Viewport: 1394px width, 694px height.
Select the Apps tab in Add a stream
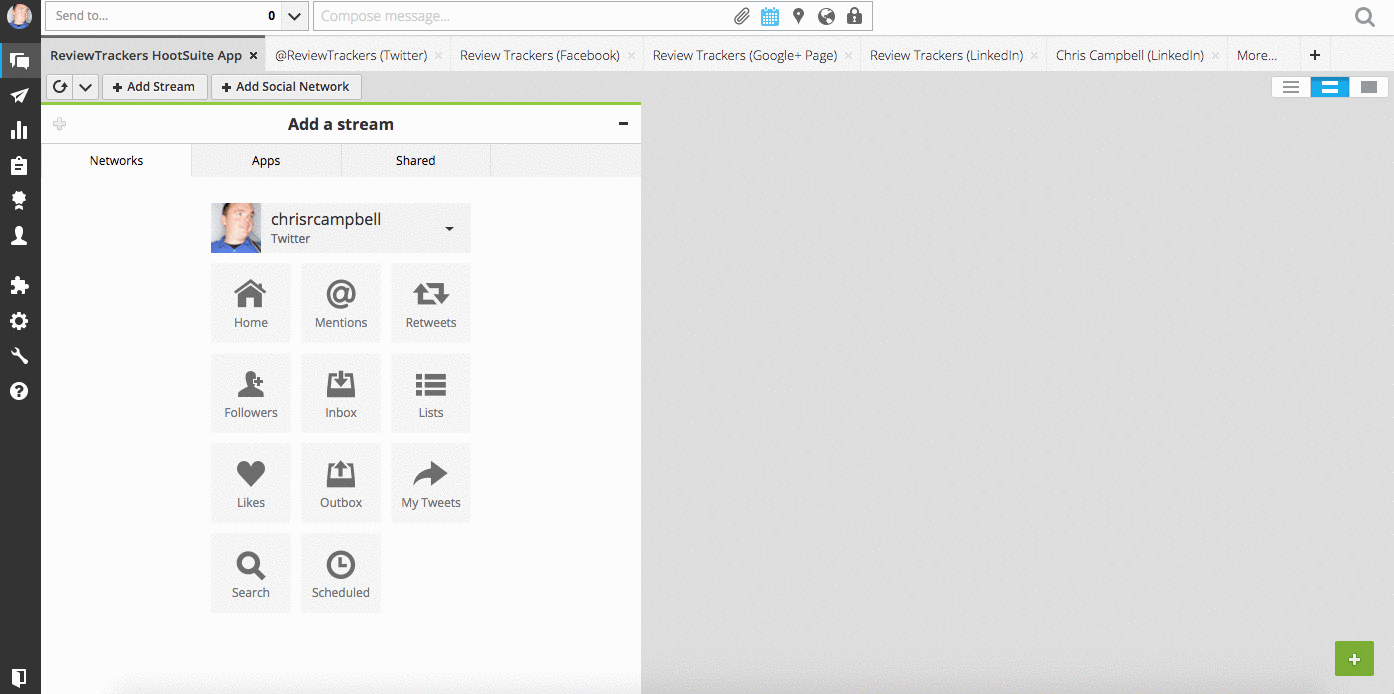click(266, 161)
